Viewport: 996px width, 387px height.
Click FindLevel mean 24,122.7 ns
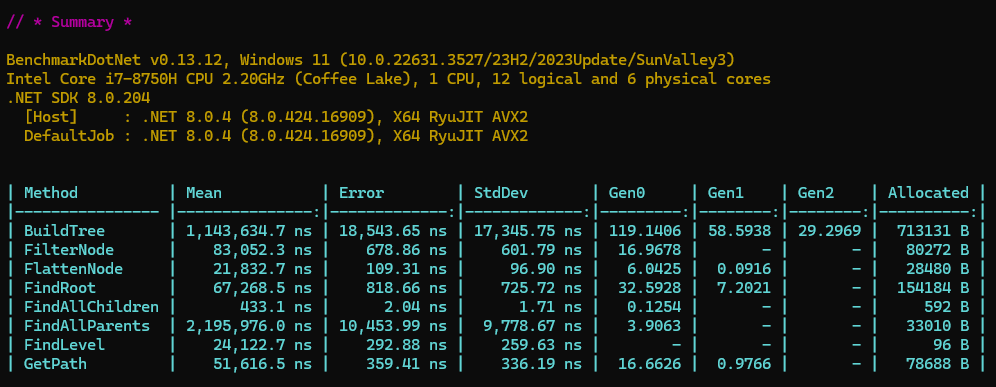click(262, 345)
